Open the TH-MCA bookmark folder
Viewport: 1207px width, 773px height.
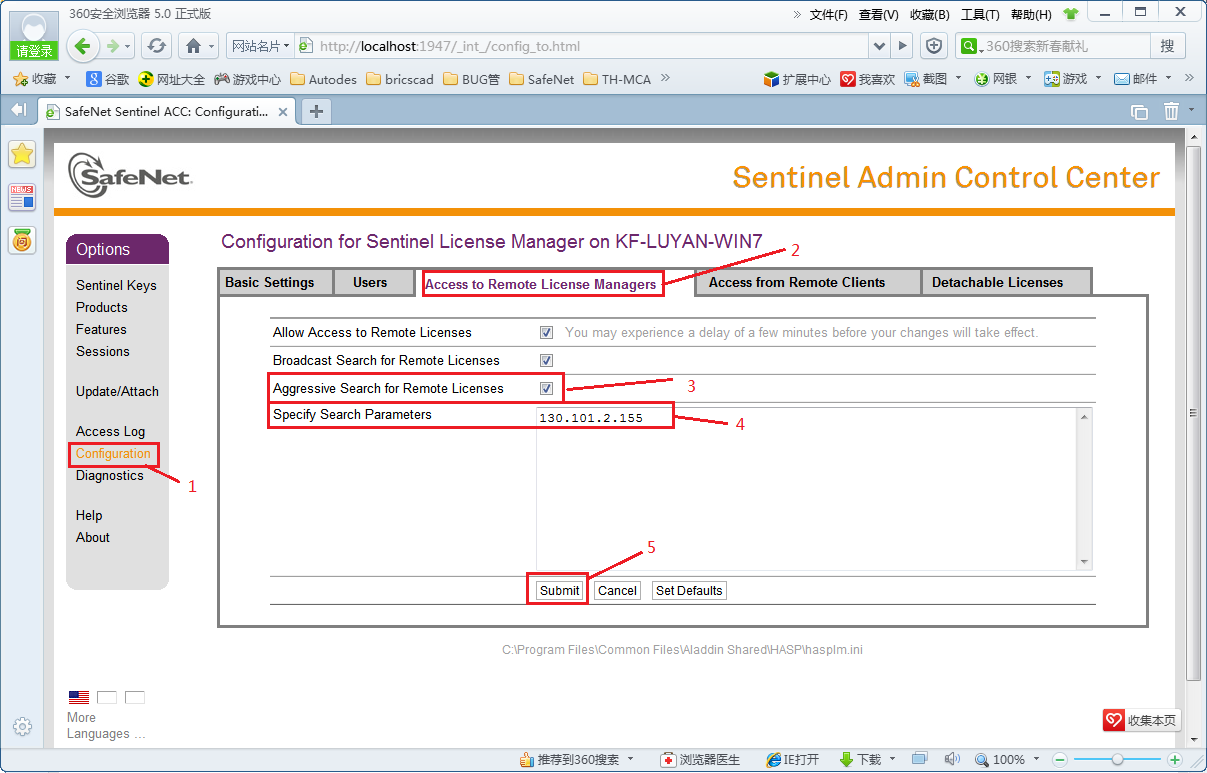click(617, 79)
